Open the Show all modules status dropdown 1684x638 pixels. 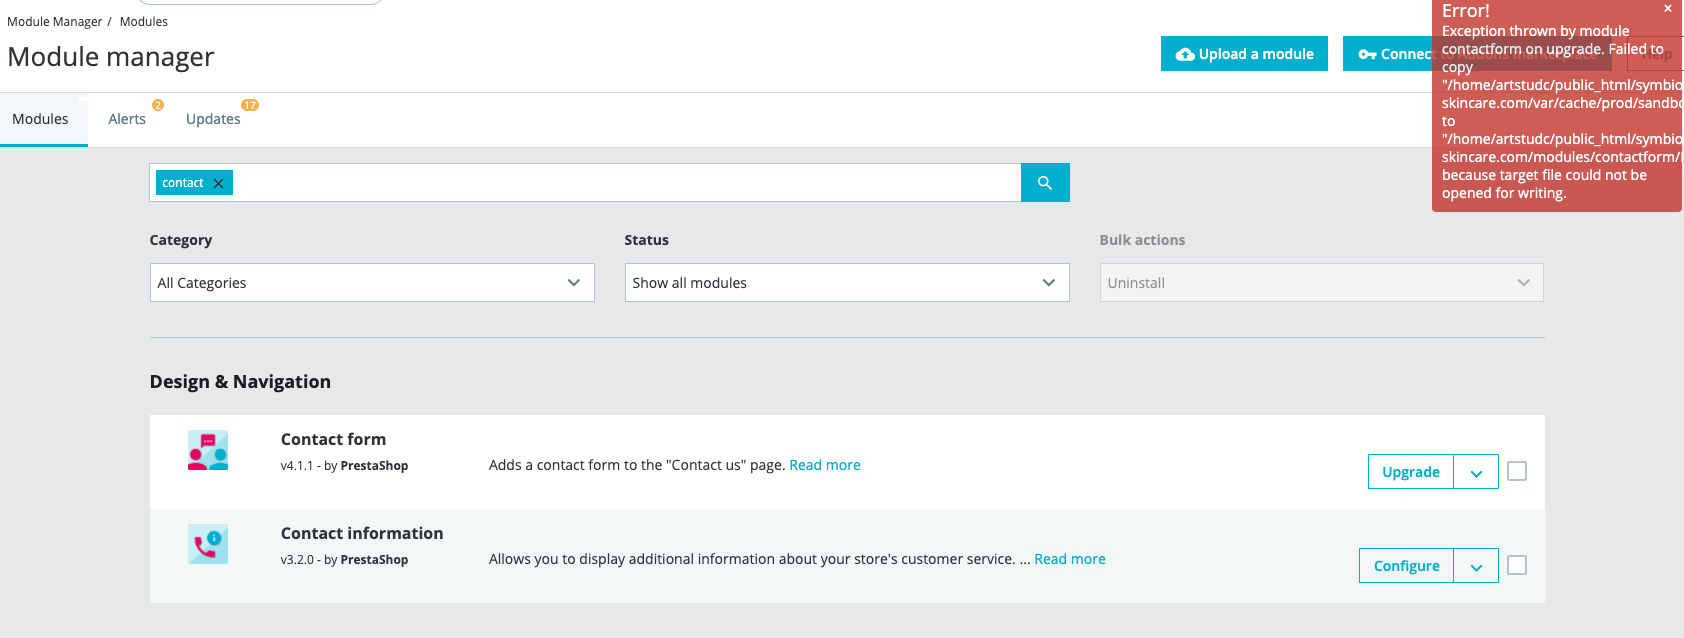pyautogui.click(x=846, y=283)
